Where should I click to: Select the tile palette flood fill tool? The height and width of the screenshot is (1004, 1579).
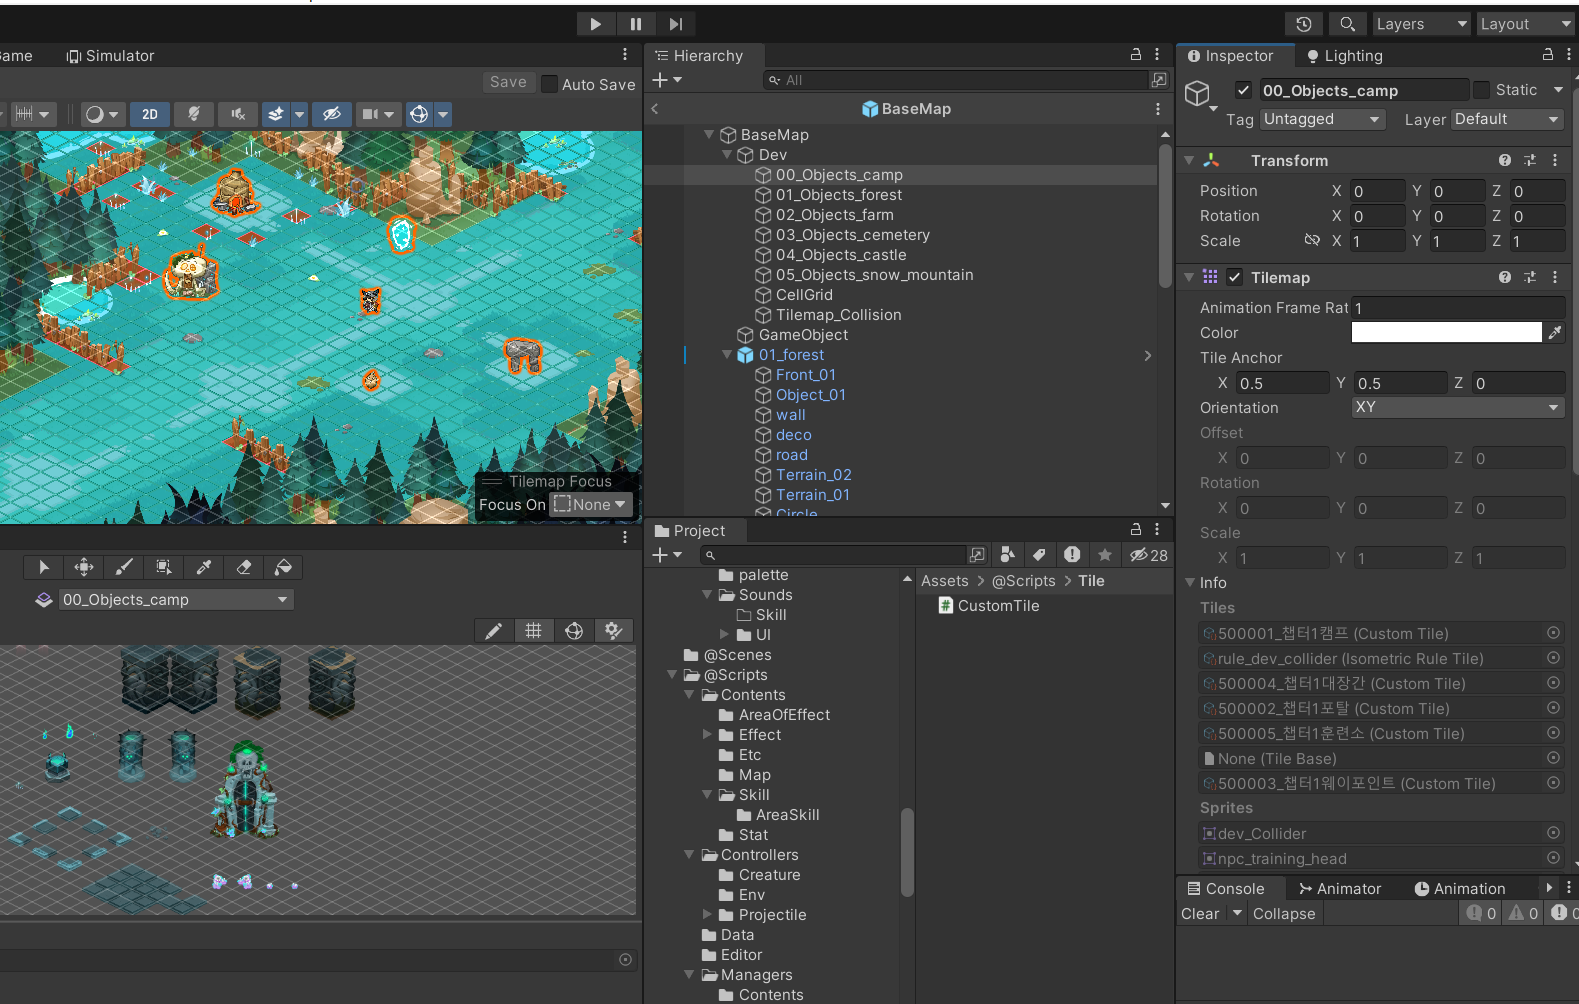(284, 567)
